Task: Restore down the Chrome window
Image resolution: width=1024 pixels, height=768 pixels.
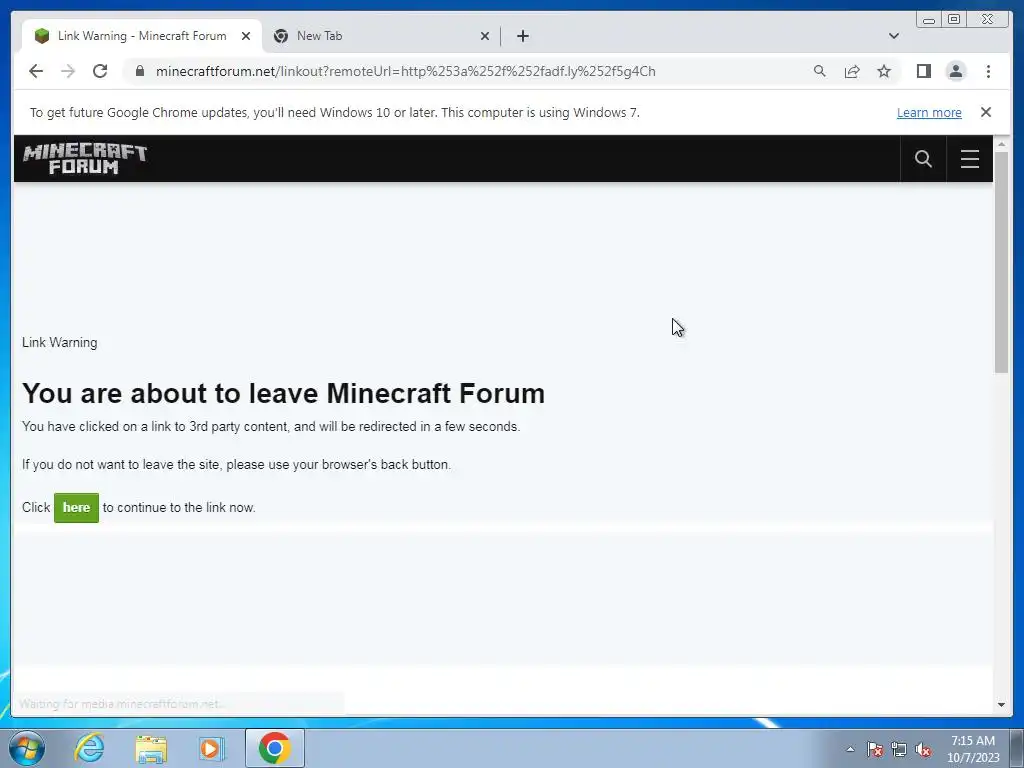Action: [954, 20]
